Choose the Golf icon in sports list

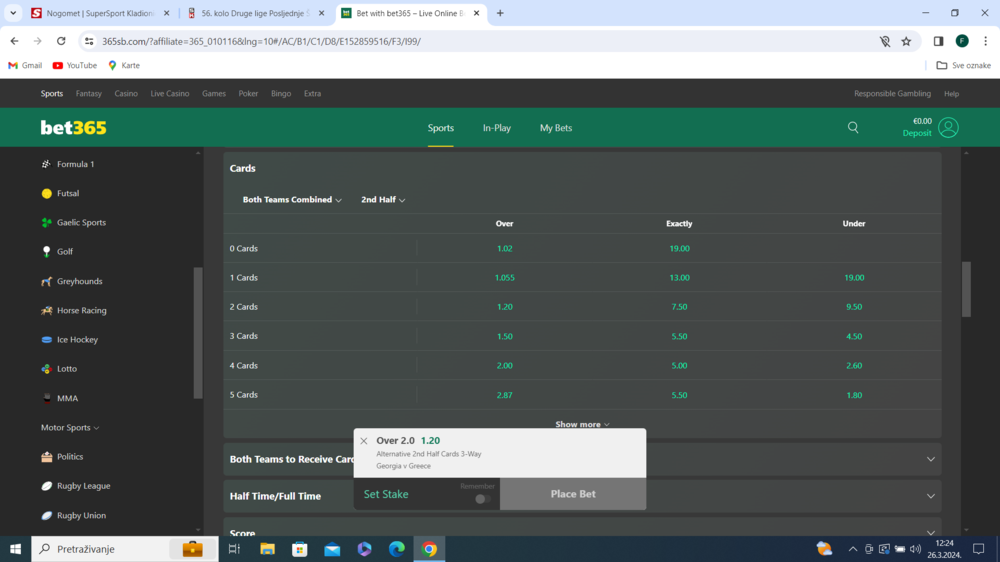[47, 252]
